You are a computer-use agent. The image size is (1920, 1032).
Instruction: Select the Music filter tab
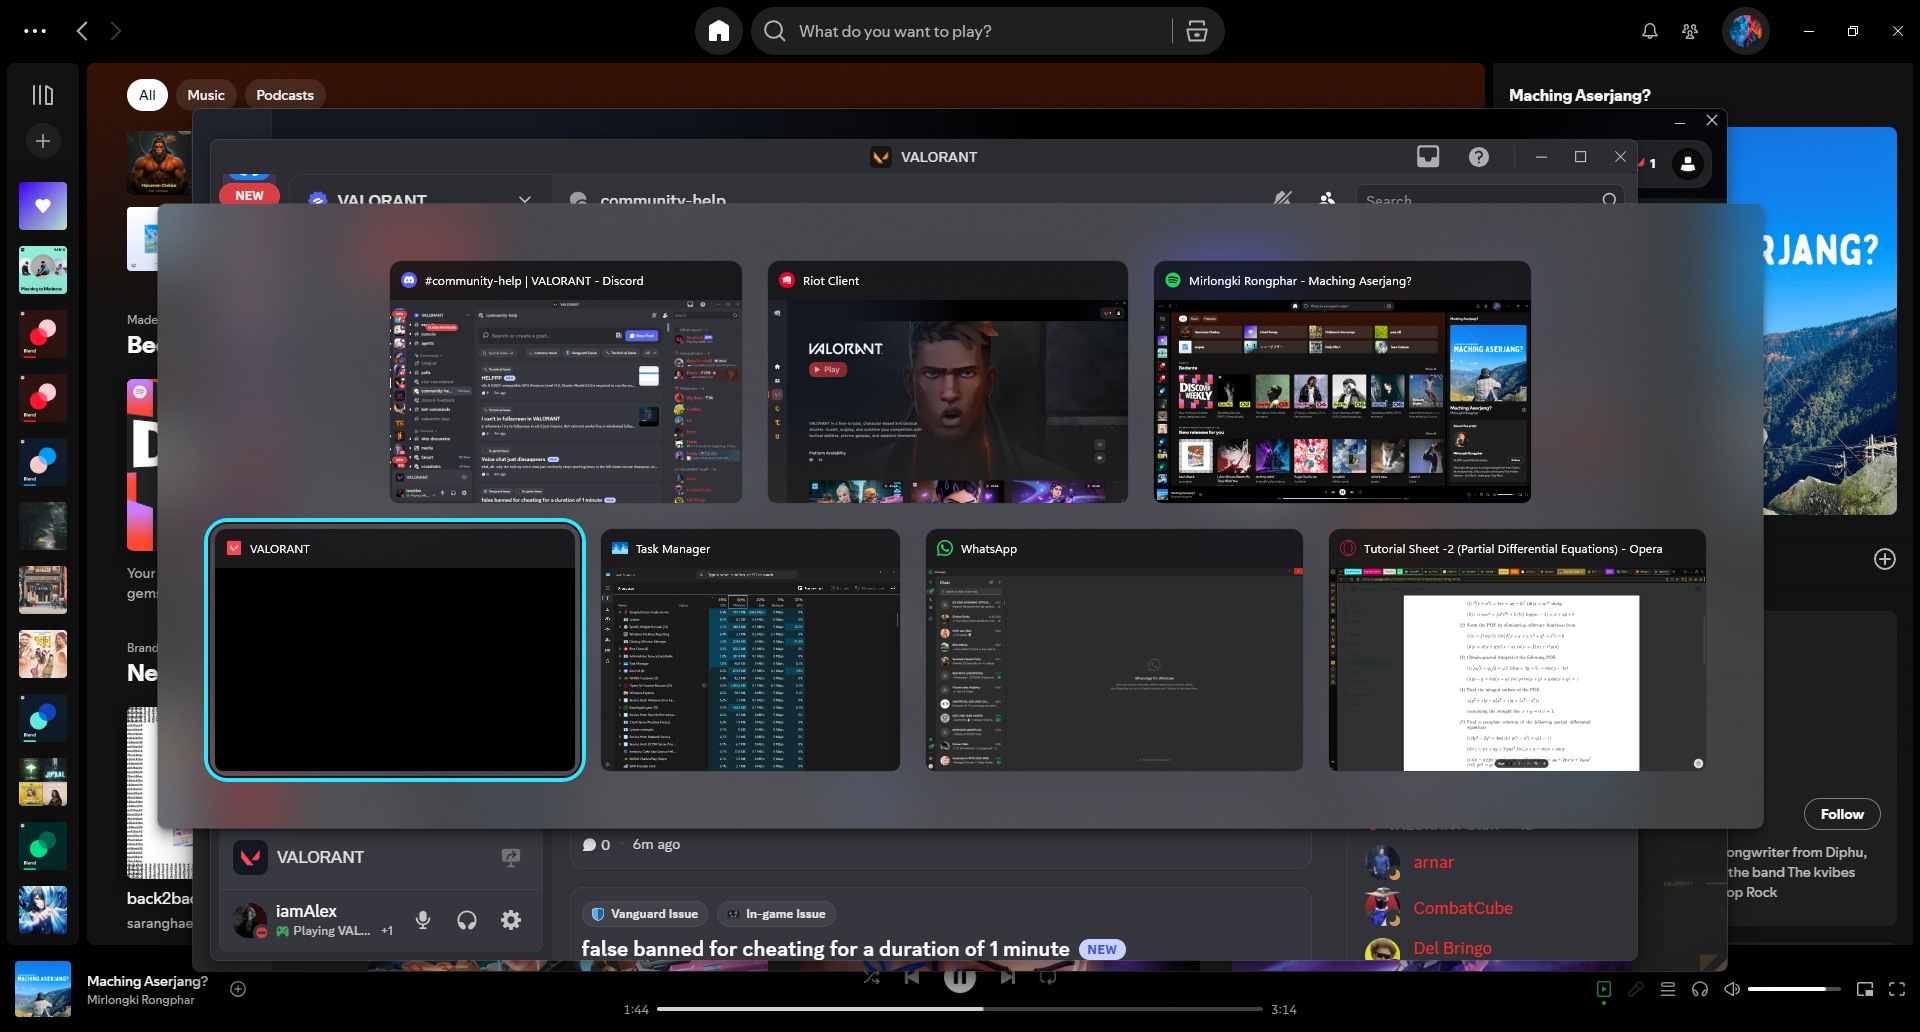206,95
